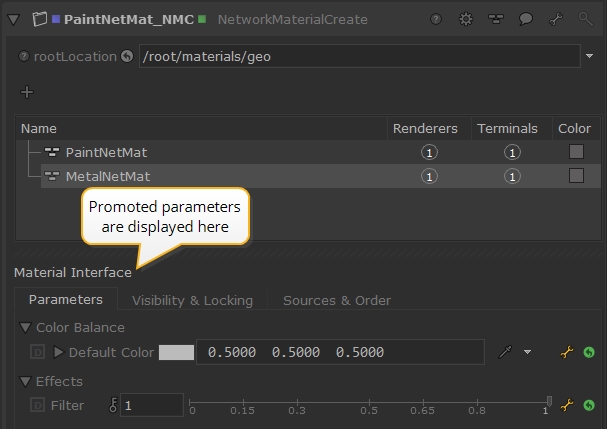Click green revert icon on Filter row

pos(588,406)
